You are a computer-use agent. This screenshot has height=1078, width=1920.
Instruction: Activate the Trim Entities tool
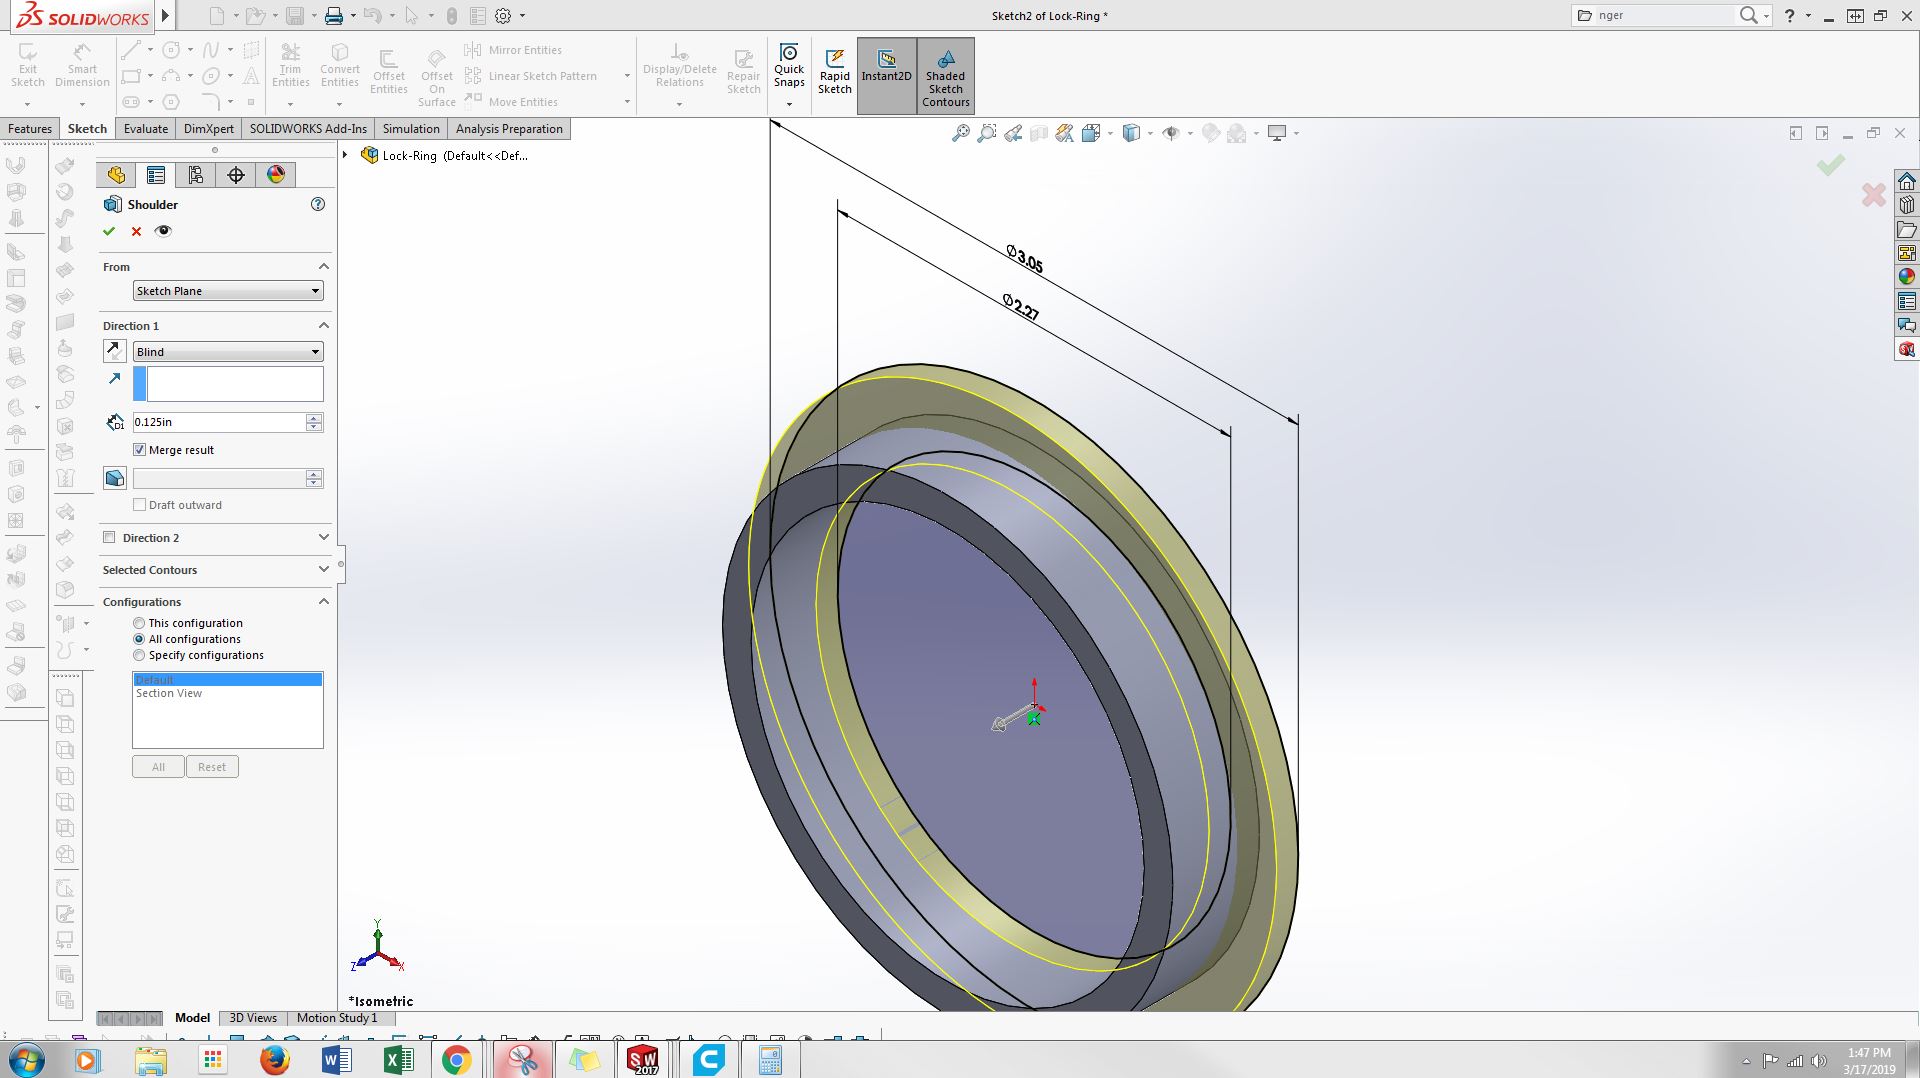pos(290,66)
